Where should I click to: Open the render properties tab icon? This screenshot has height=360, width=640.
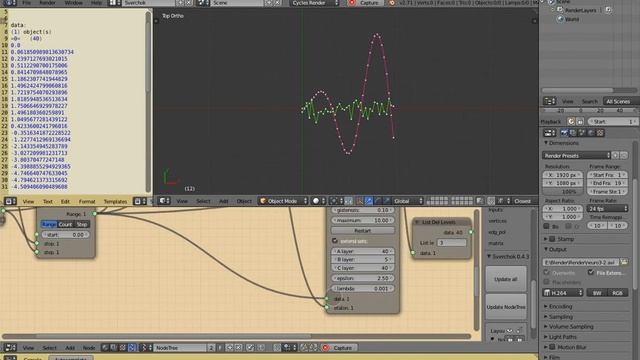[x=564, y=133]
